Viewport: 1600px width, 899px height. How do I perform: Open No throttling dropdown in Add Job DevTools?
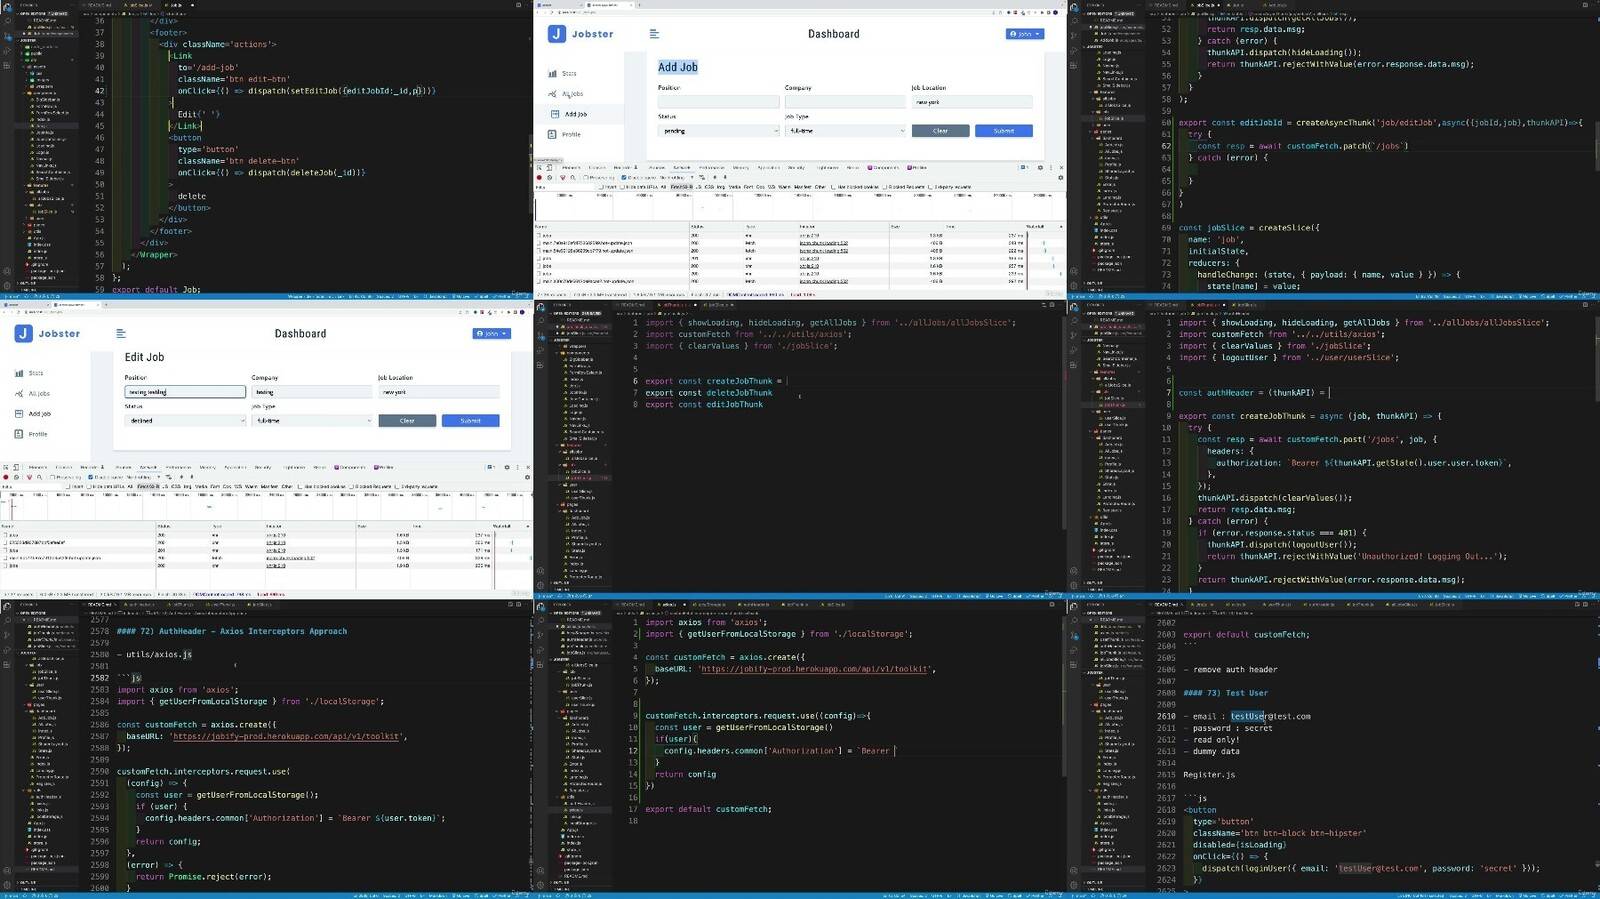point(679,177)
